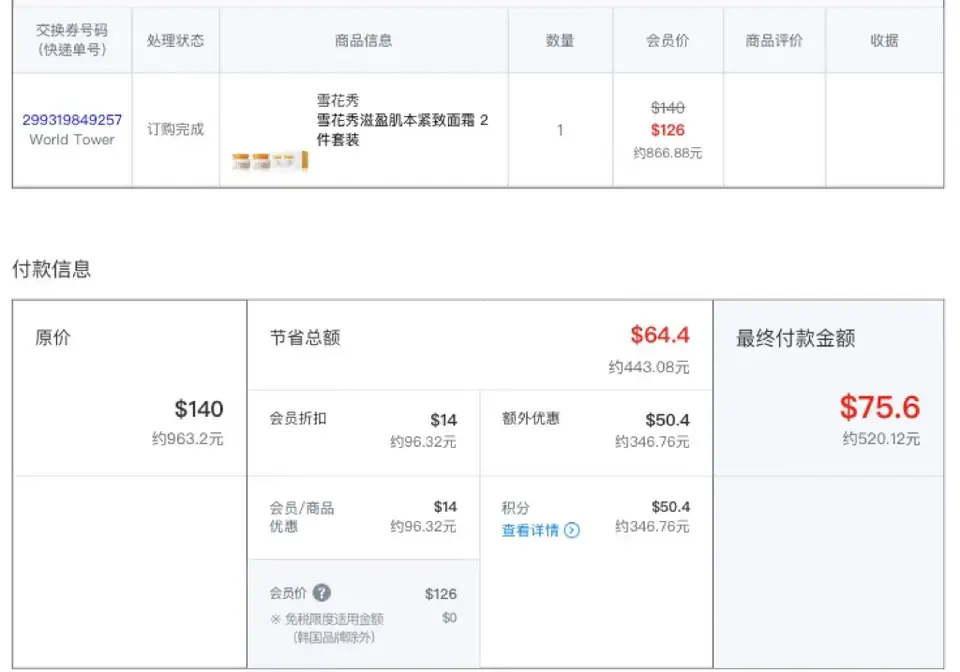The width and height of the screenshot is (960, 672).
Task: Click the 收据 column header
Action: [884, 40]
